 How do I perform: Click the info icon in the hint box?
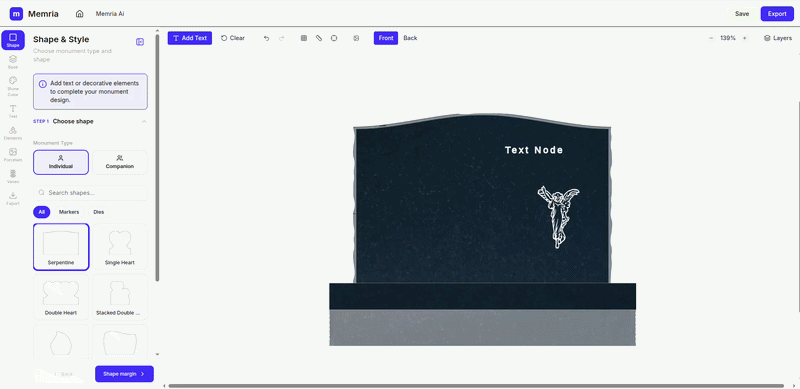click(42, 84)
